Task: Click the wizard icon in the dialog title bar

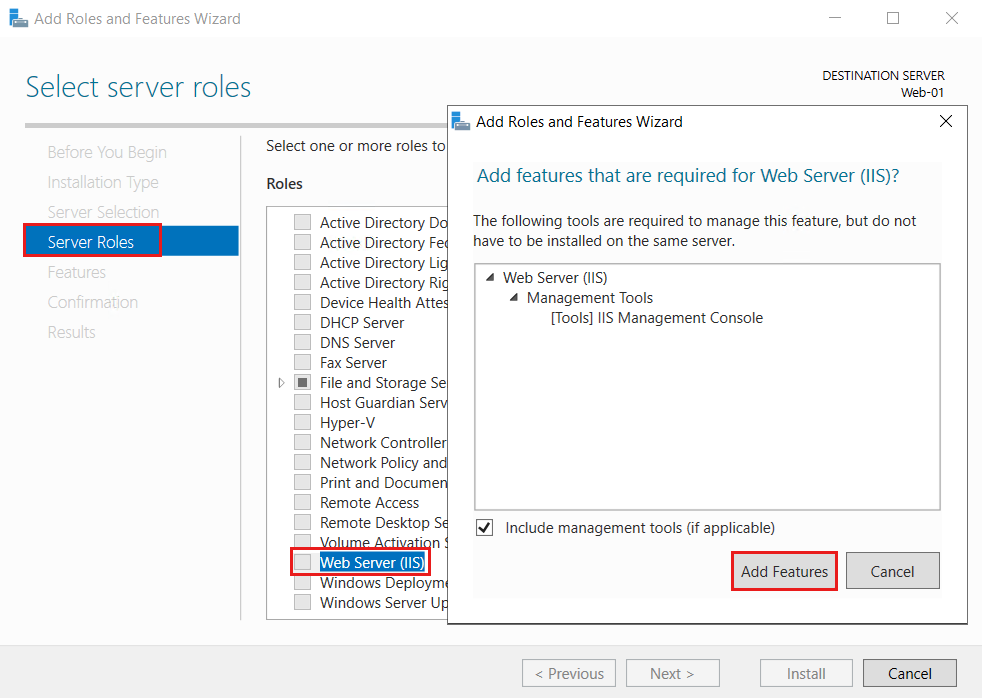Action: click(460, 121)
